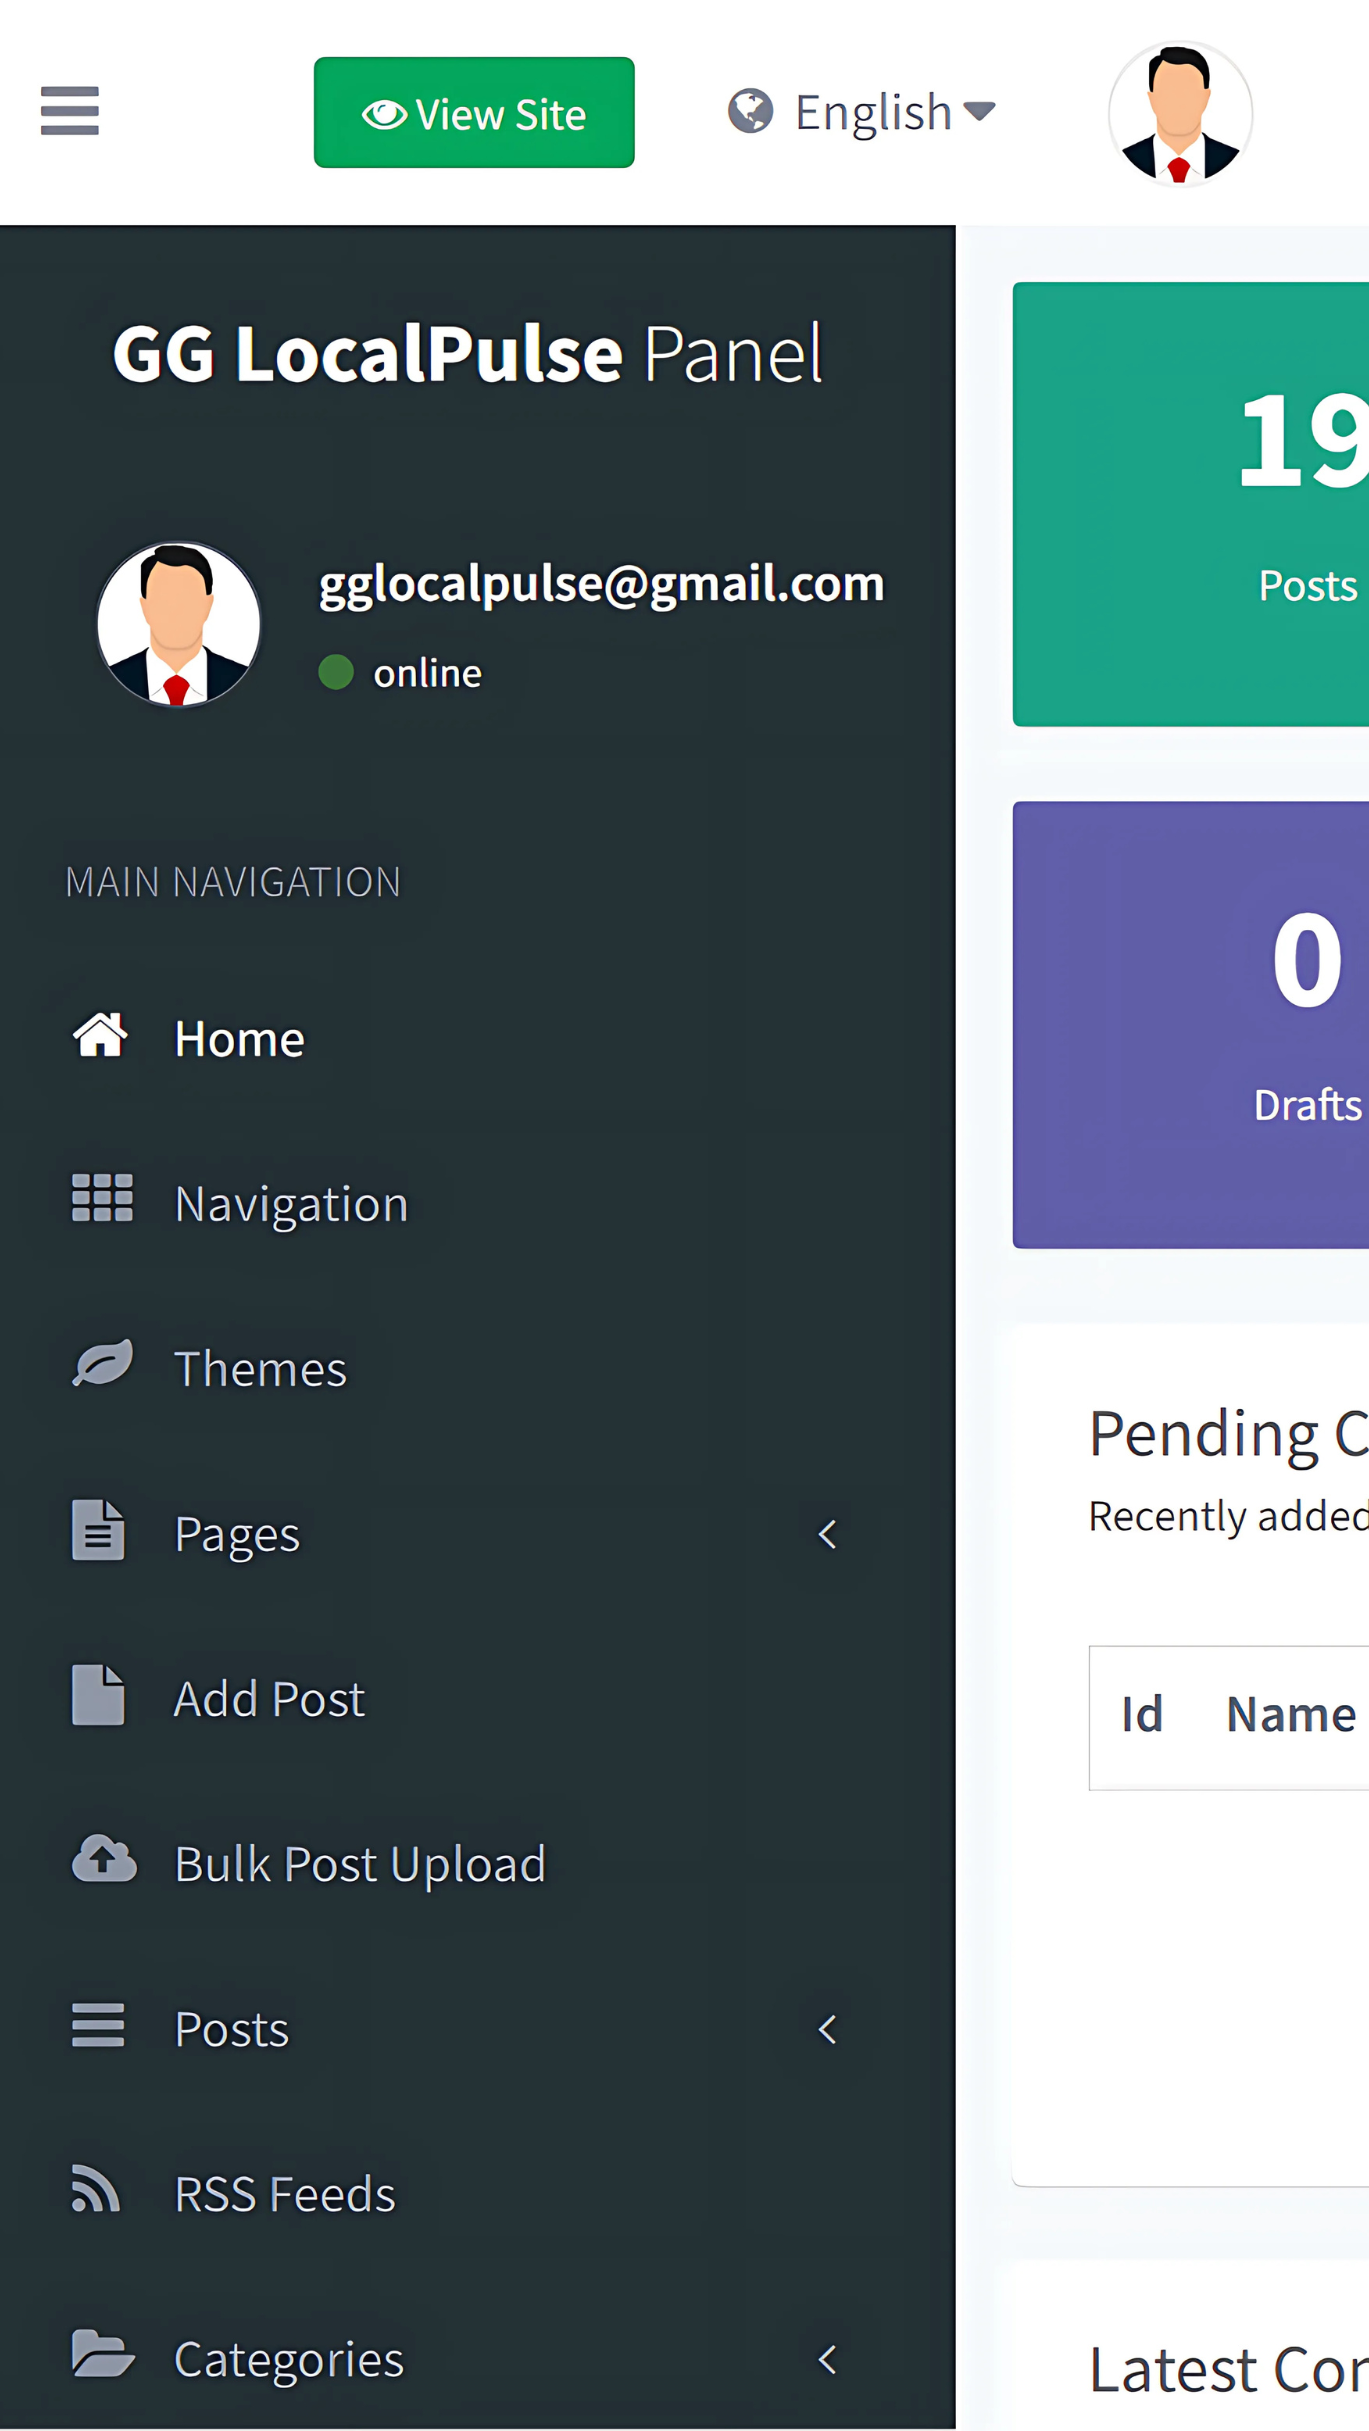
Task: Expand the Pages submenu chevron
Action: click(827, 1534)
